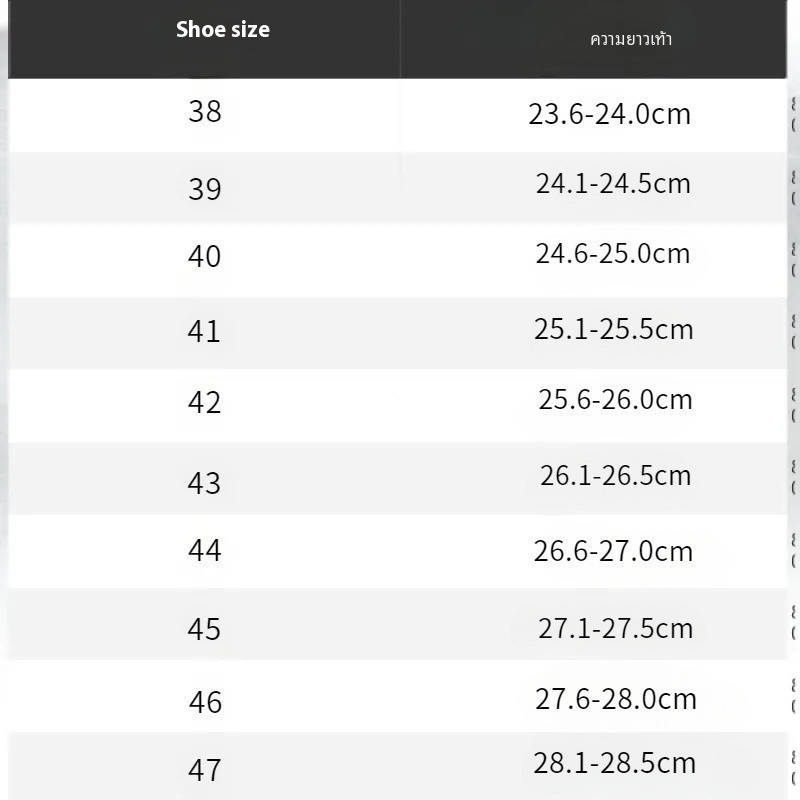800x800 pixels.
Task: Click the Thai foot length column header
Action: point(630,40)
